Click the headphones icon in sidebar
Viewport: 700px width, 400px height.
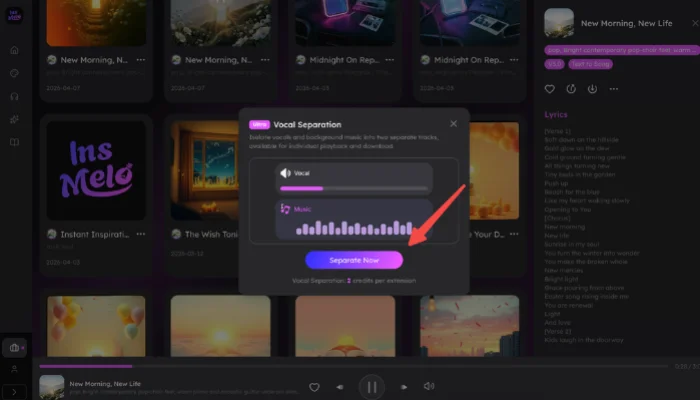click(14, 97)
